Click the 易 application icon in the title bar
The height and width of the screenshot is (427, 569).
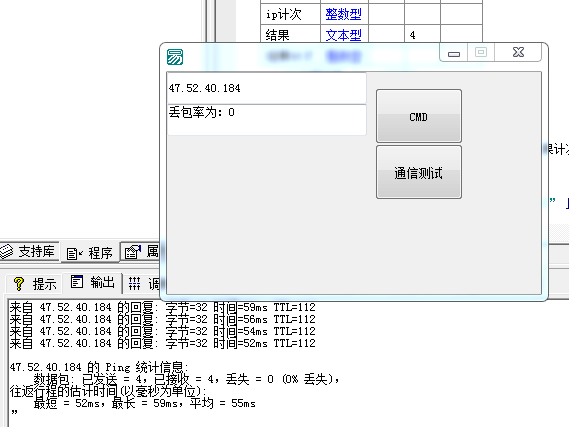coord(175,57)
